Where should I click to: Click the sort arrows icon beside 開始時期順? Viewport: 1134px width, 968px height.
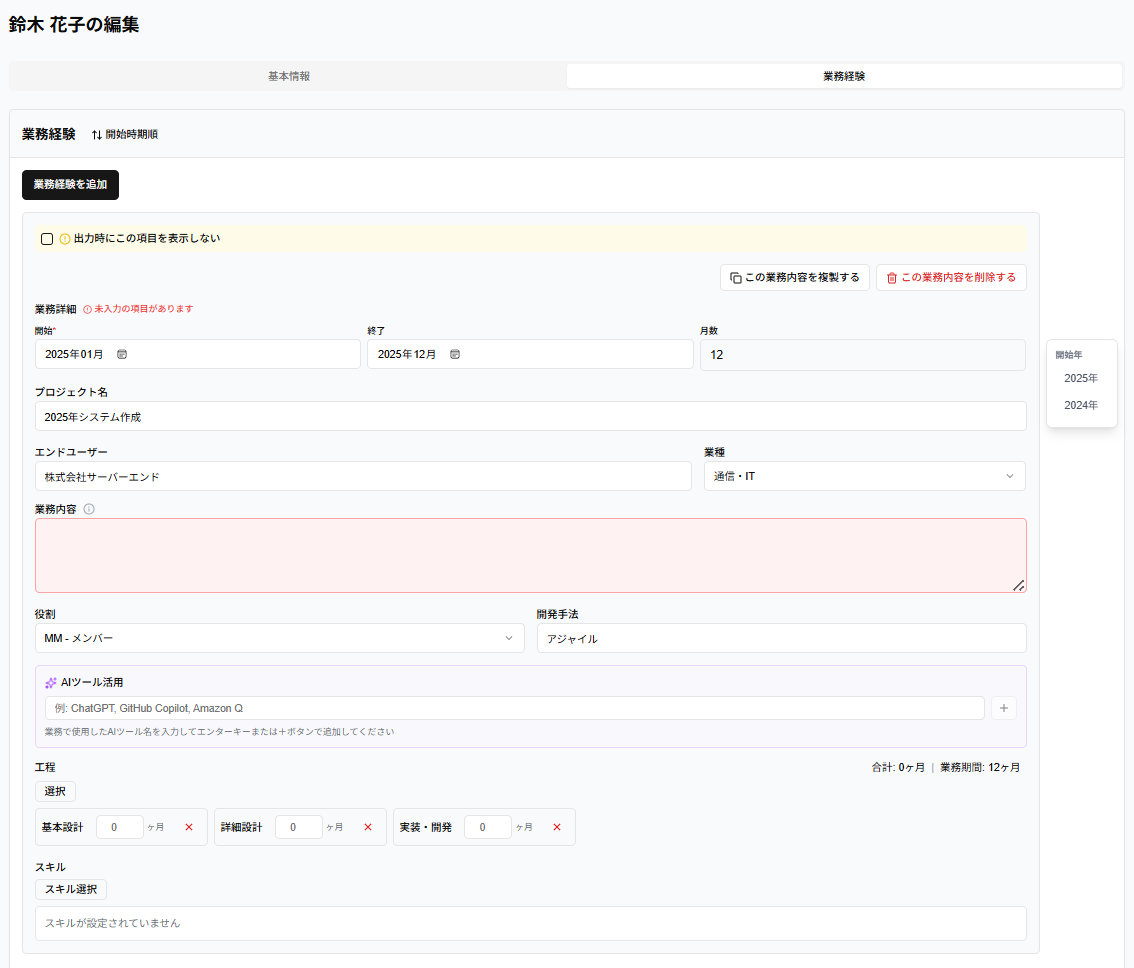click(97, 135)
